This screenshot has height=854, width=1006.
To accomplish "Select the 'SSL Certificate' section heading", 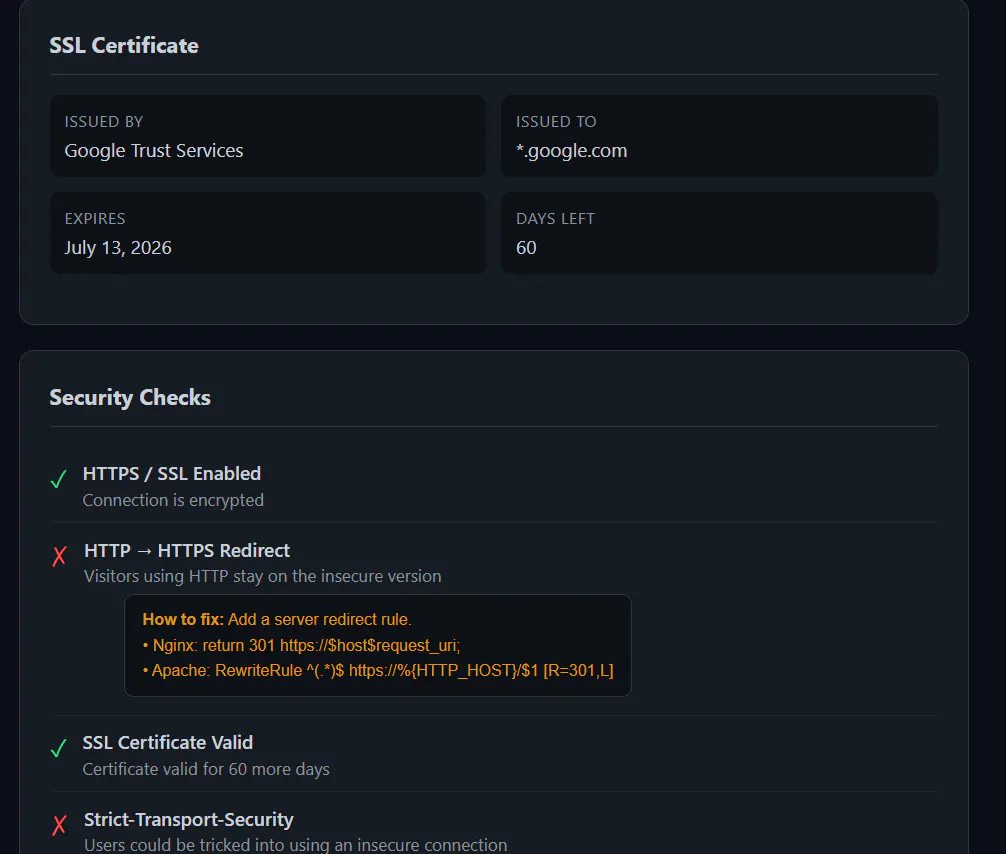I will point(124,46).
